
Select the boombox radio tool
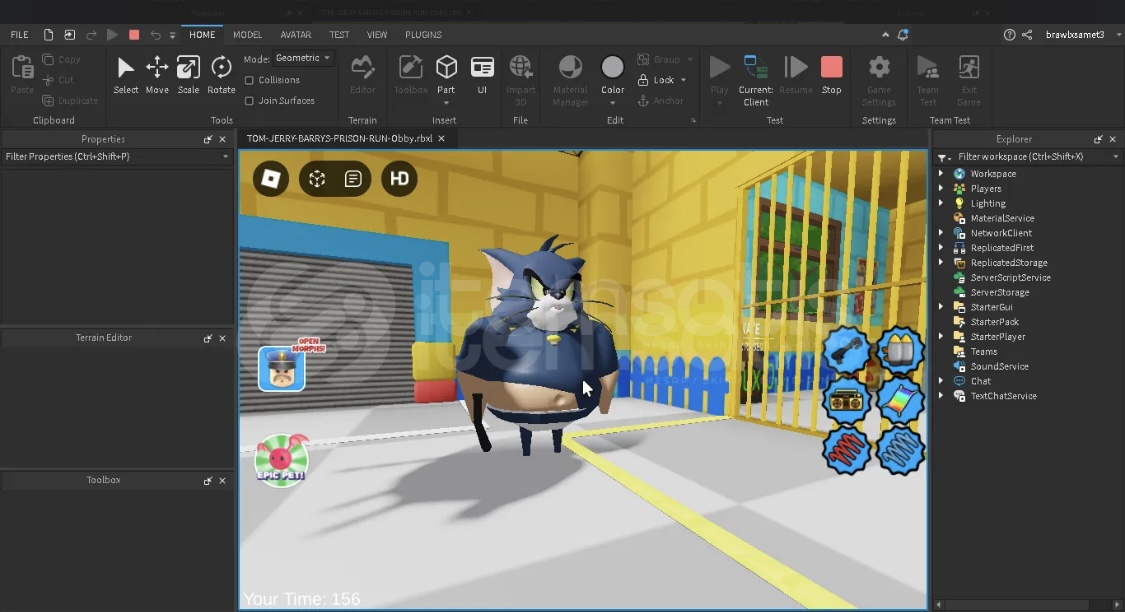click(847, 401)
